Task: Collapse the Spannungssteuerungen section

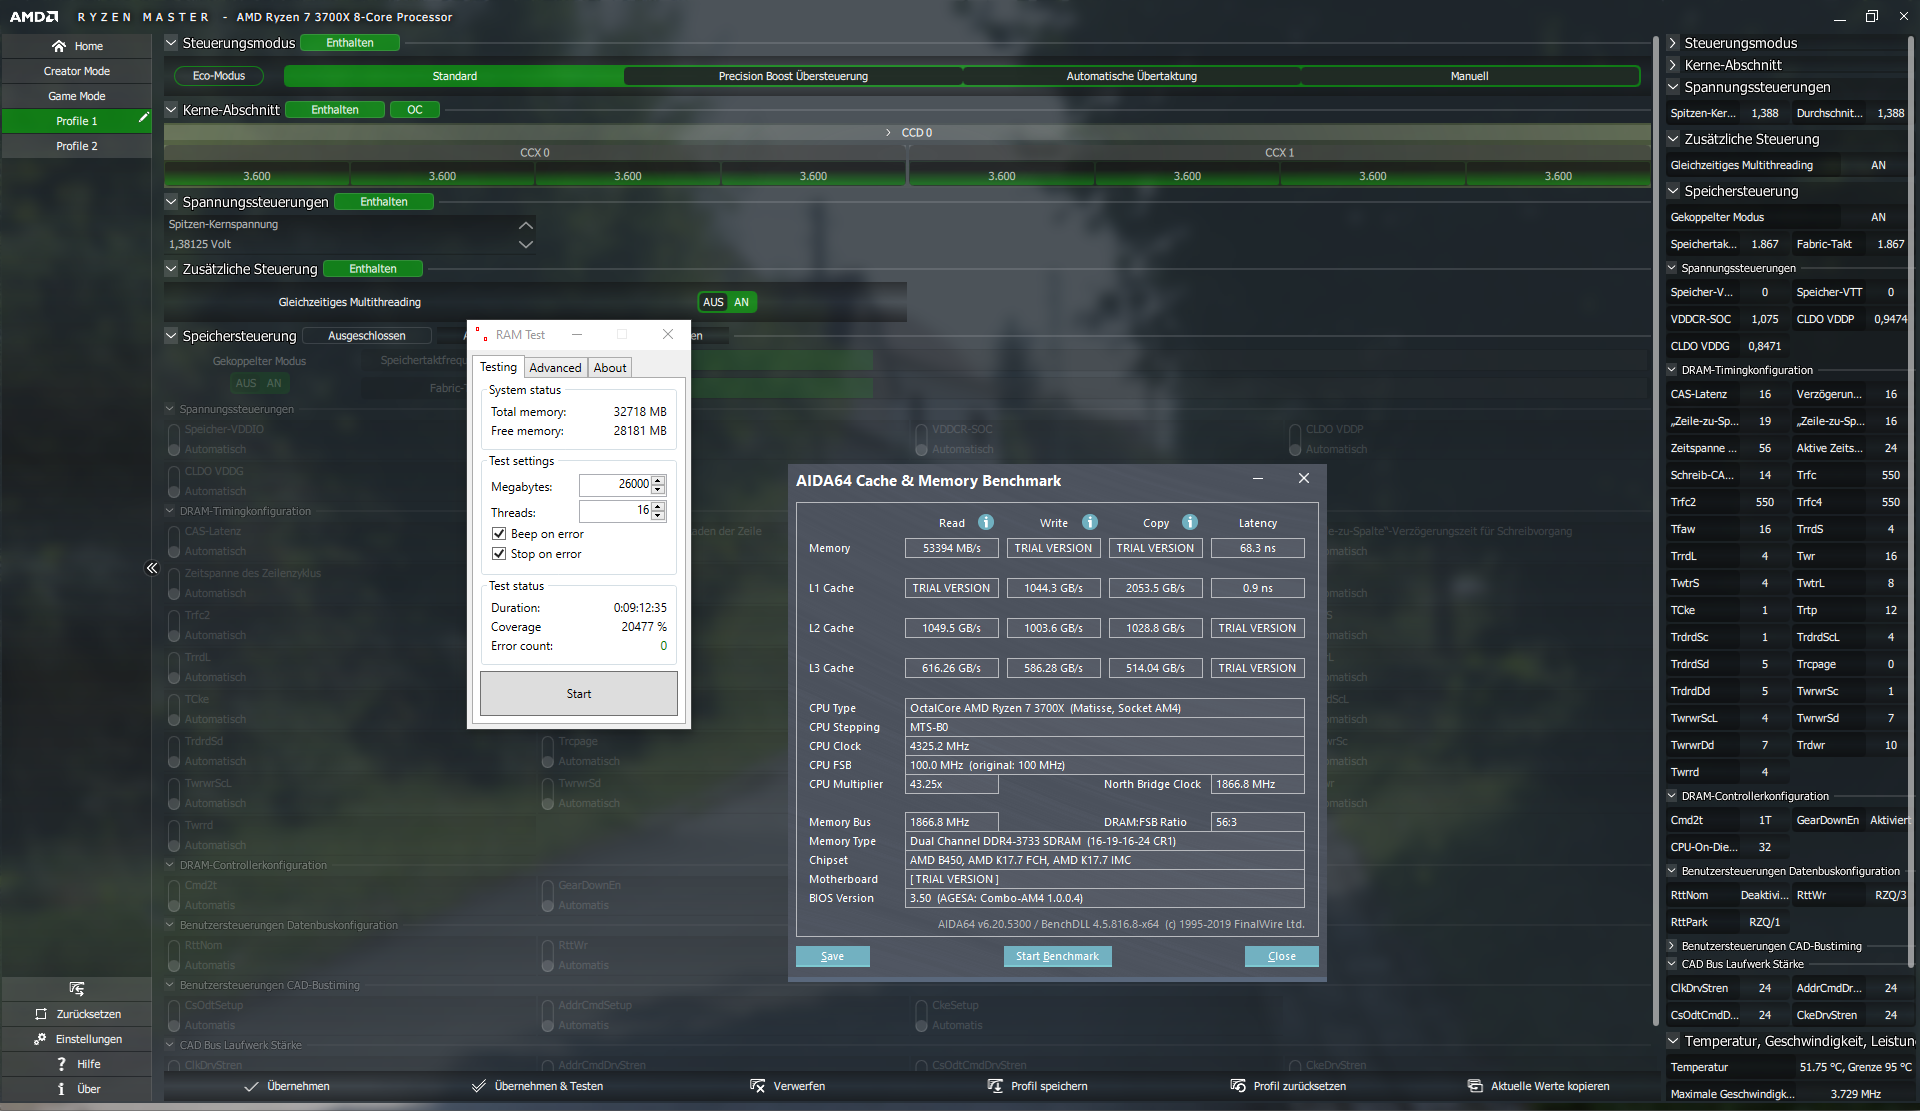Action: pyautogui.click(x=171, y=202)
